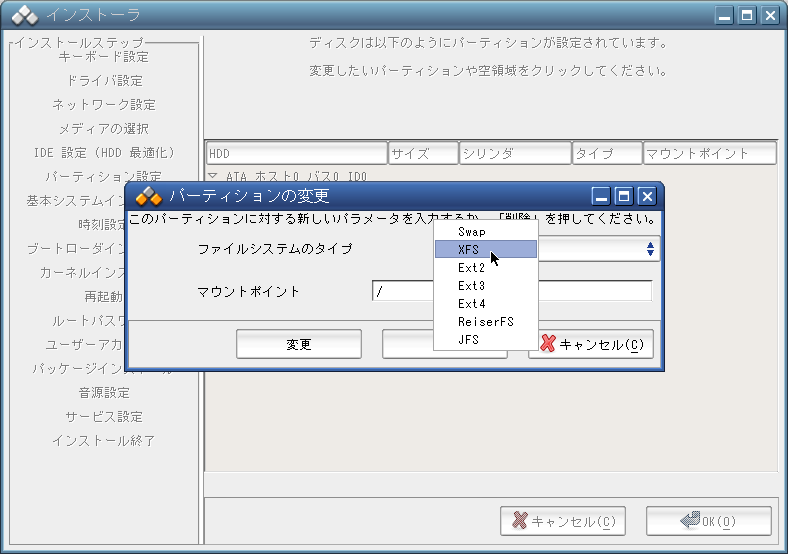Choose ReiserFS from the dropdown list

[x=486, y=322]
